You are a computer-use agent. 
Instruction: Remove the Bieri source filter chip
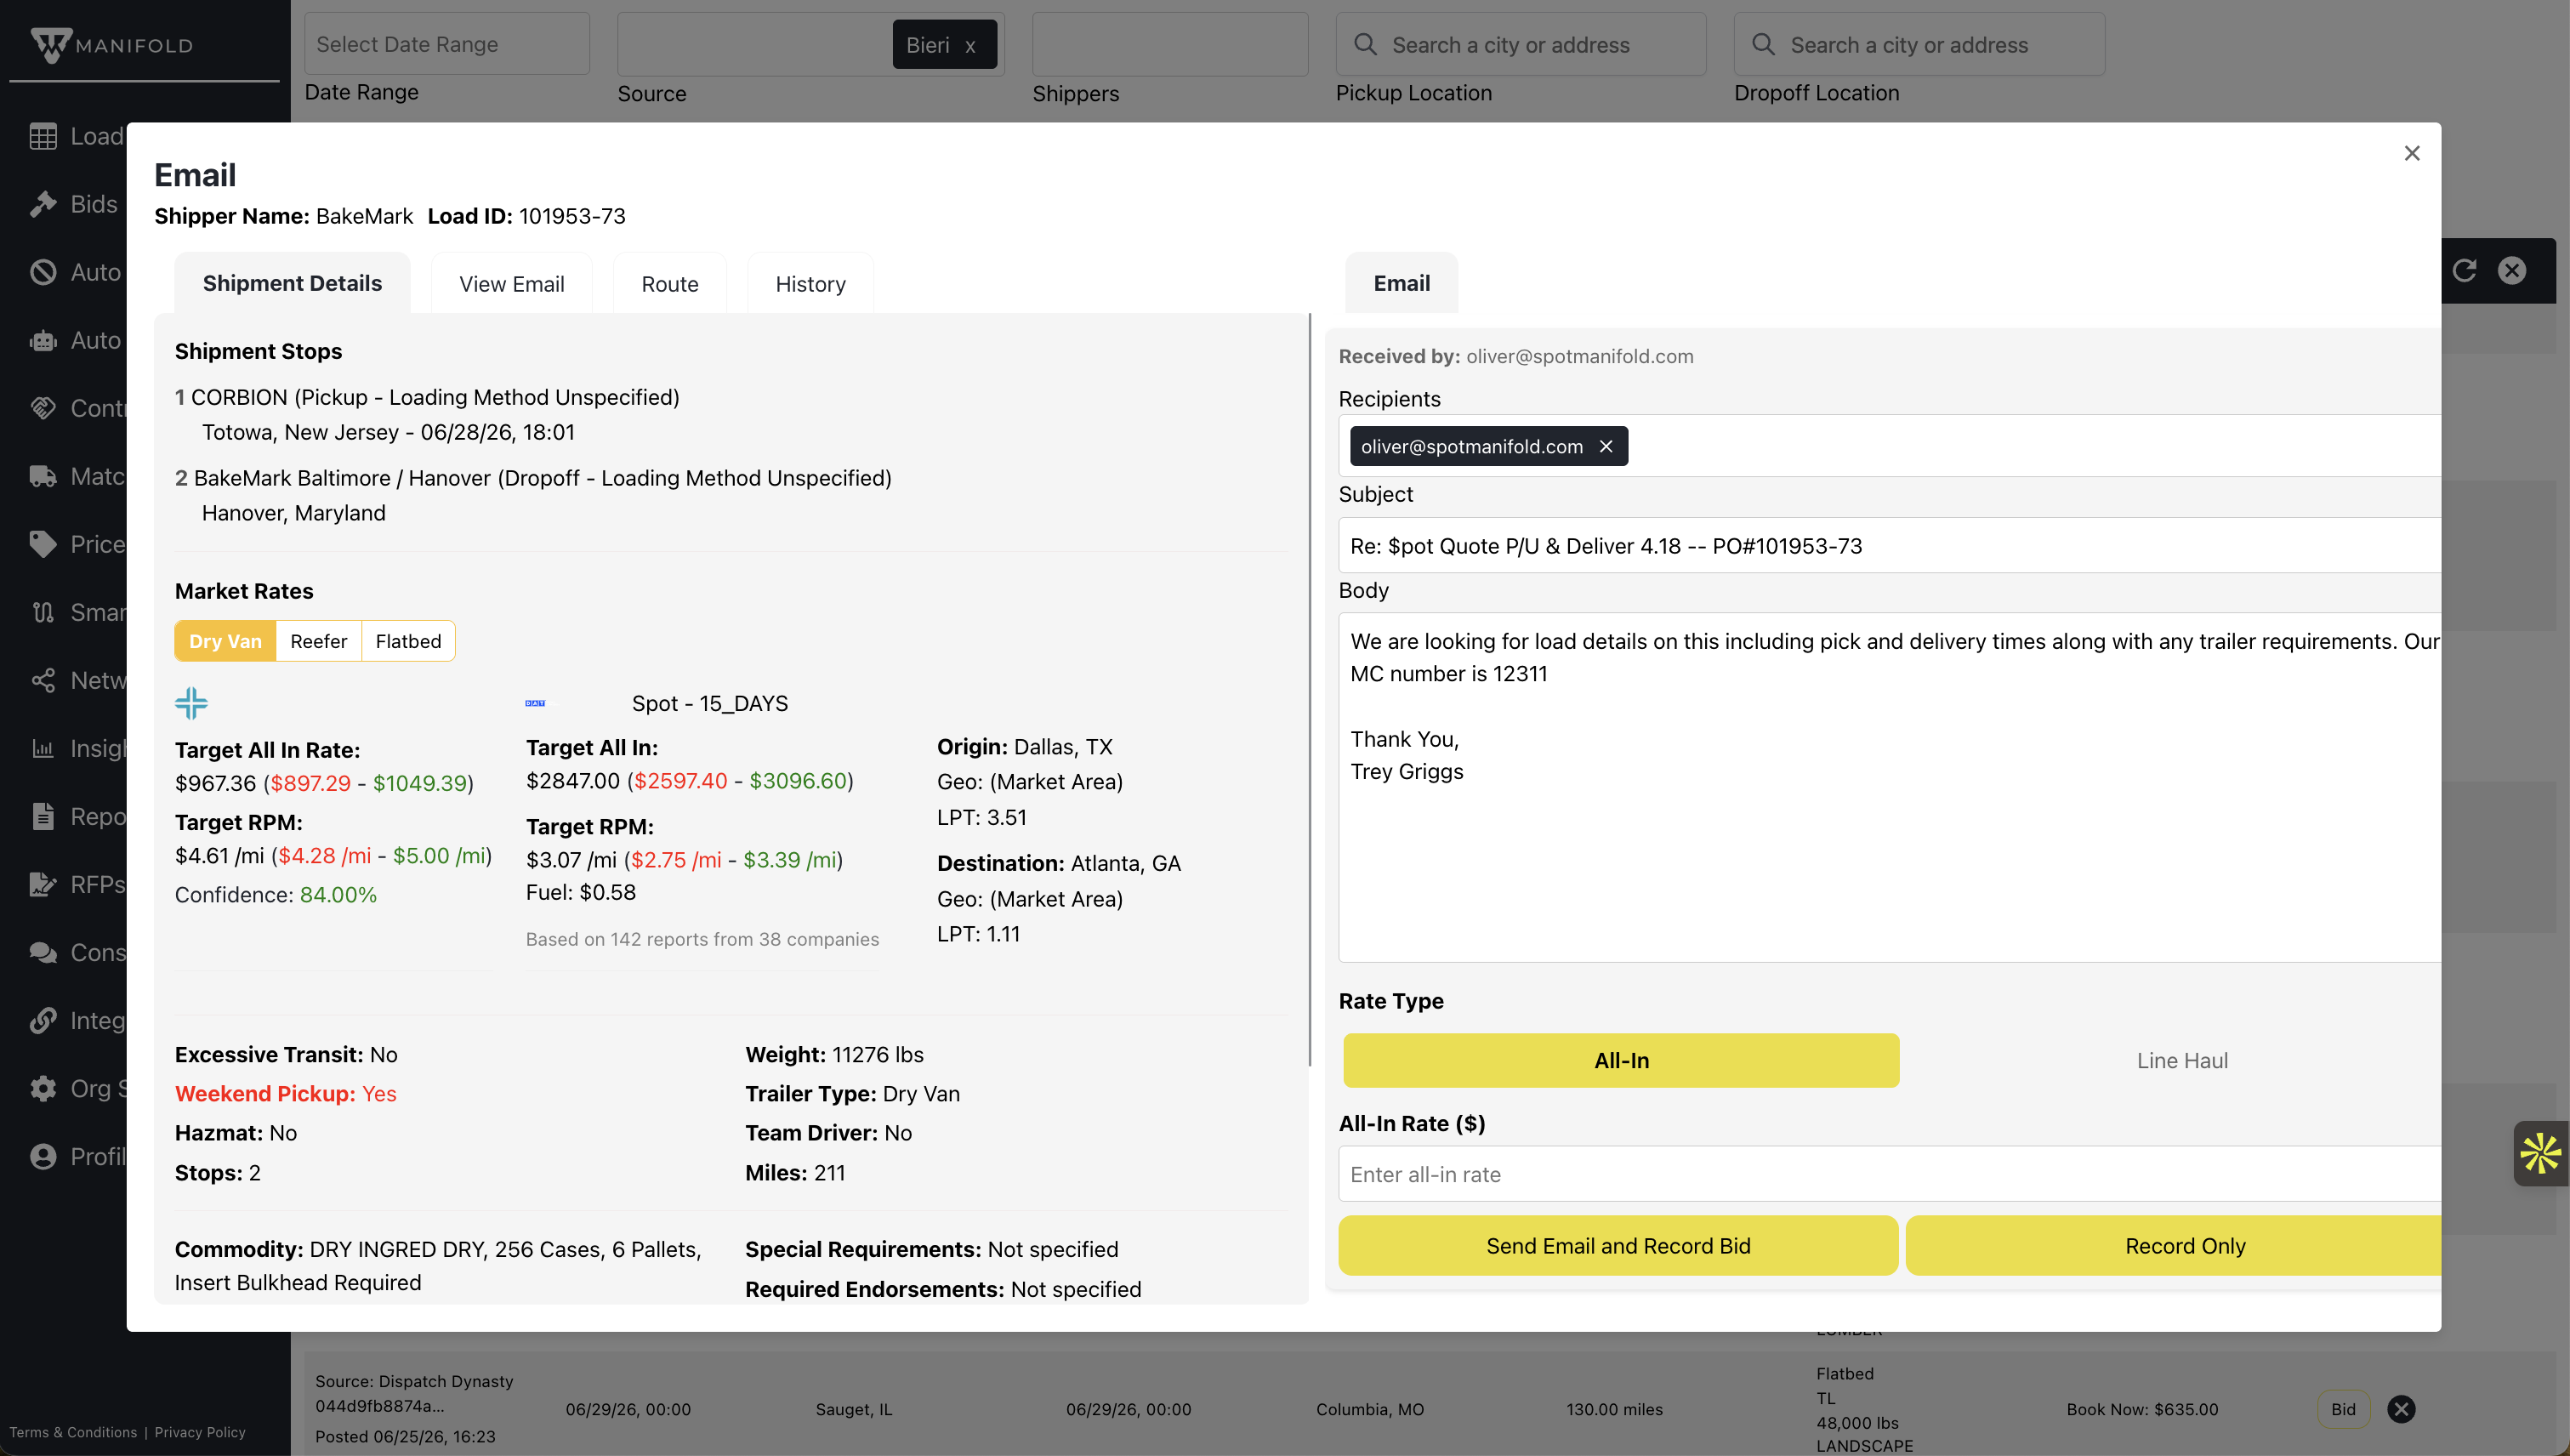[970, 46]
